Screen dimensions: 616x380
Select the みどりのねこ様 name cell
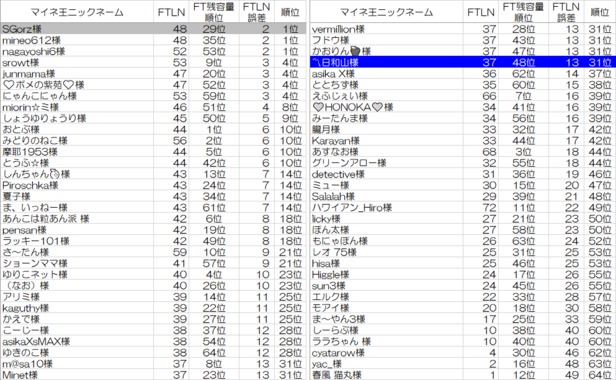point(77,140)
